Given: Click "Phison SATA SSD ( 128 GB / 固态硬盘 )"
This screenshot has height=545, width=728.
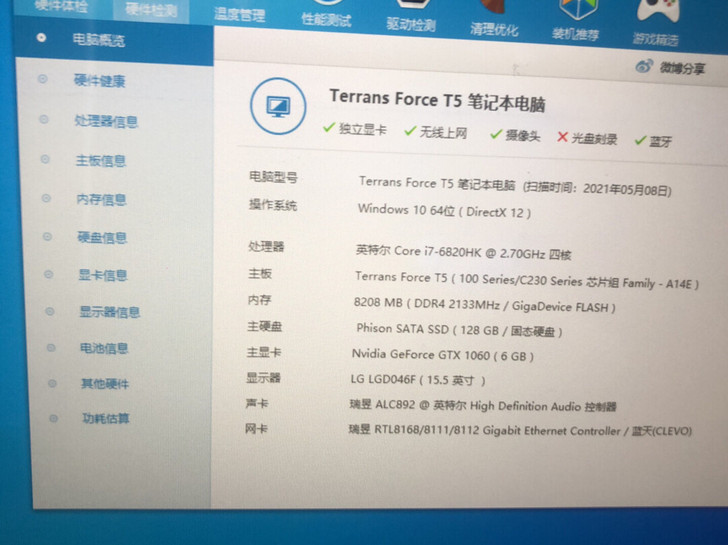Looking at the screenshot, I should tap(459, 330).
